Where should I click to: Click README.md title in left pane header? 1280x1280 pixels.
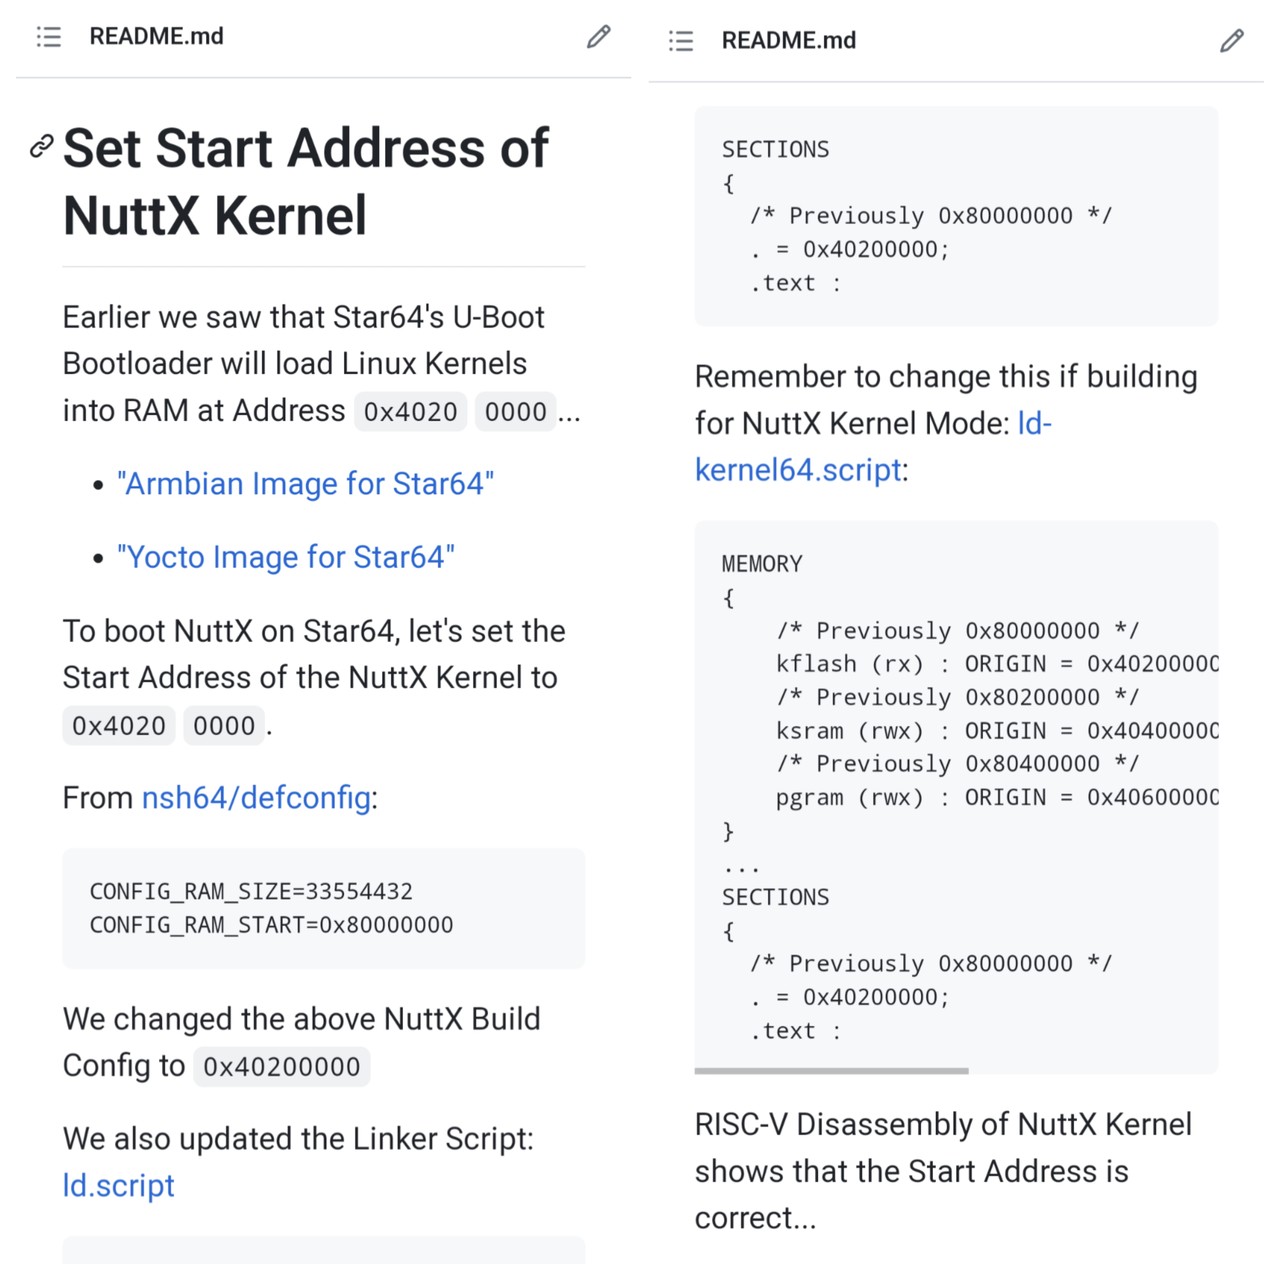tap(156, 37)
